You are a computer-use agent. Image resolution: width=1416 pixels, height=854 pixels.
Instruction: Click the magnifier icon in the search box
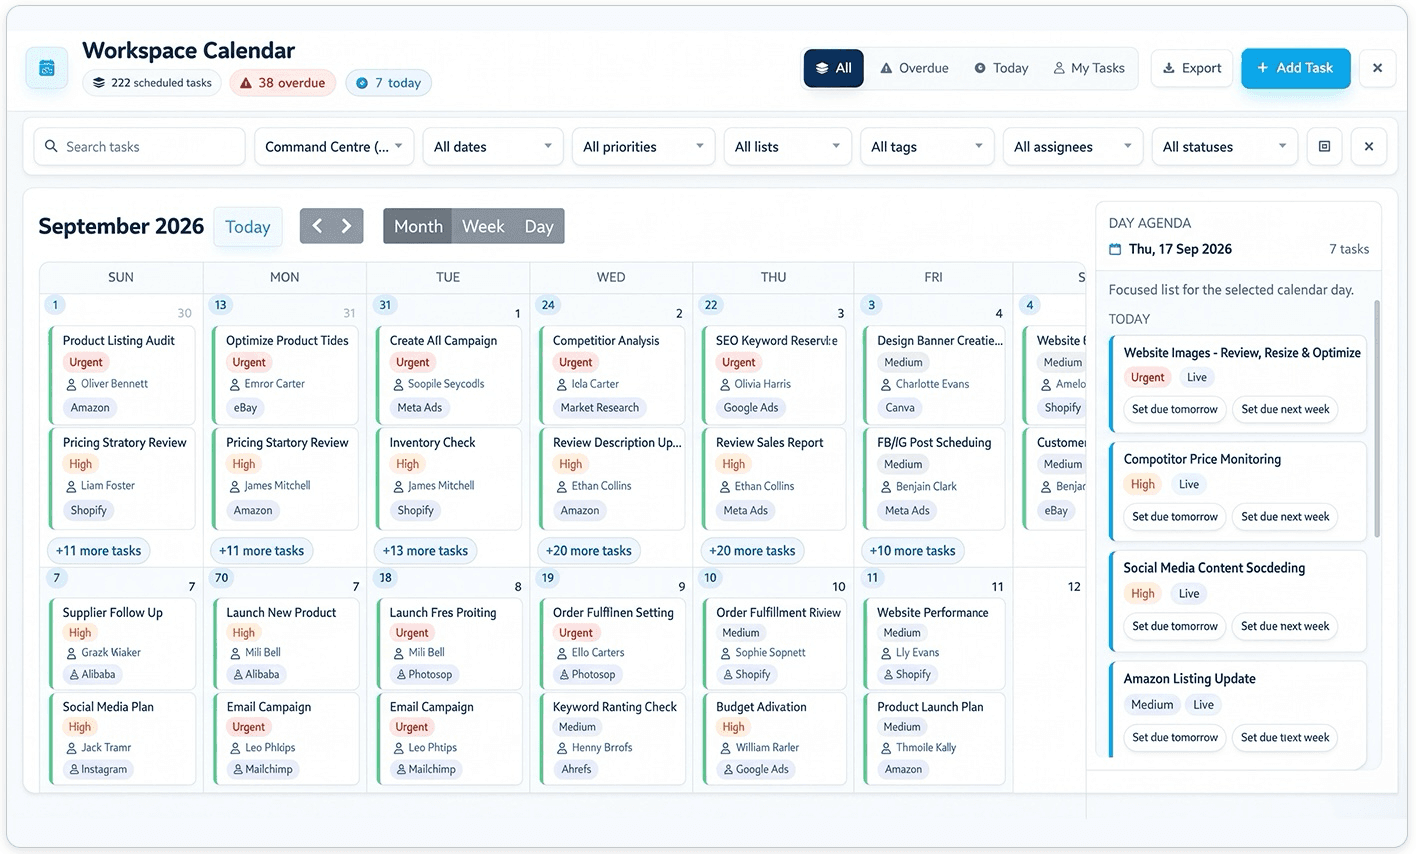(51, 146)
